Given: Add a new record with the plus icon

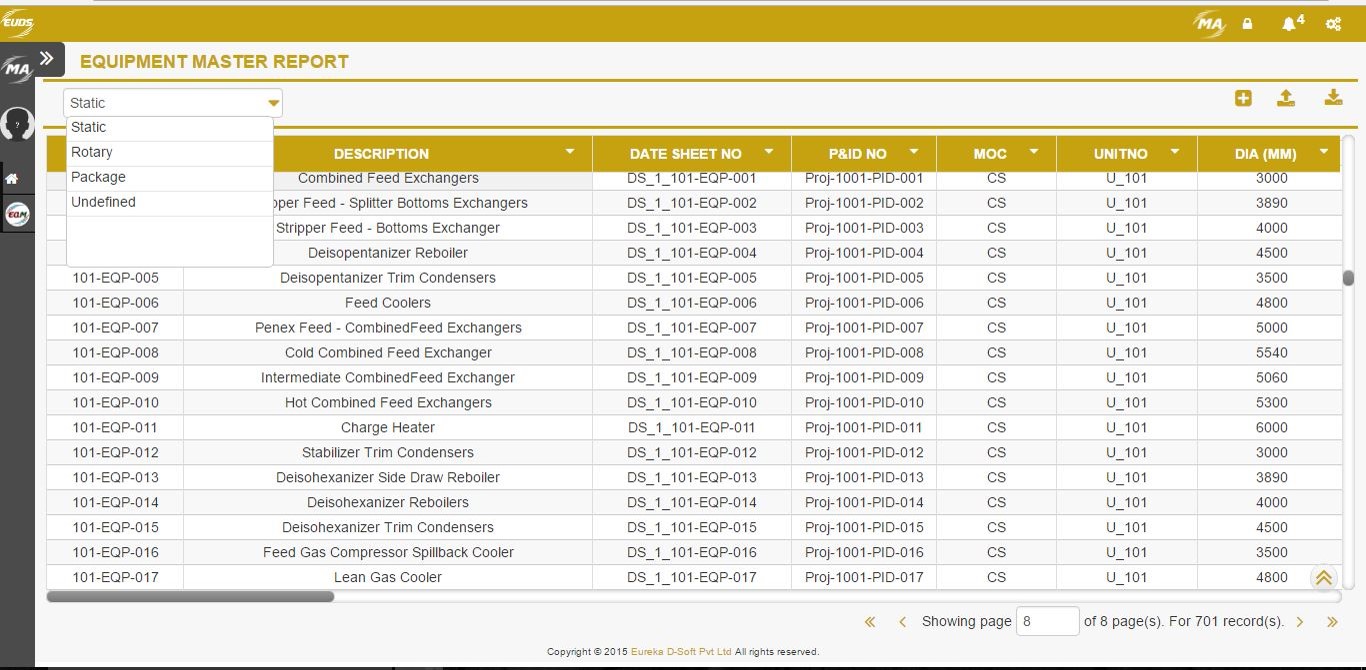Looking at the screenshot, I should coord(1243,98).
